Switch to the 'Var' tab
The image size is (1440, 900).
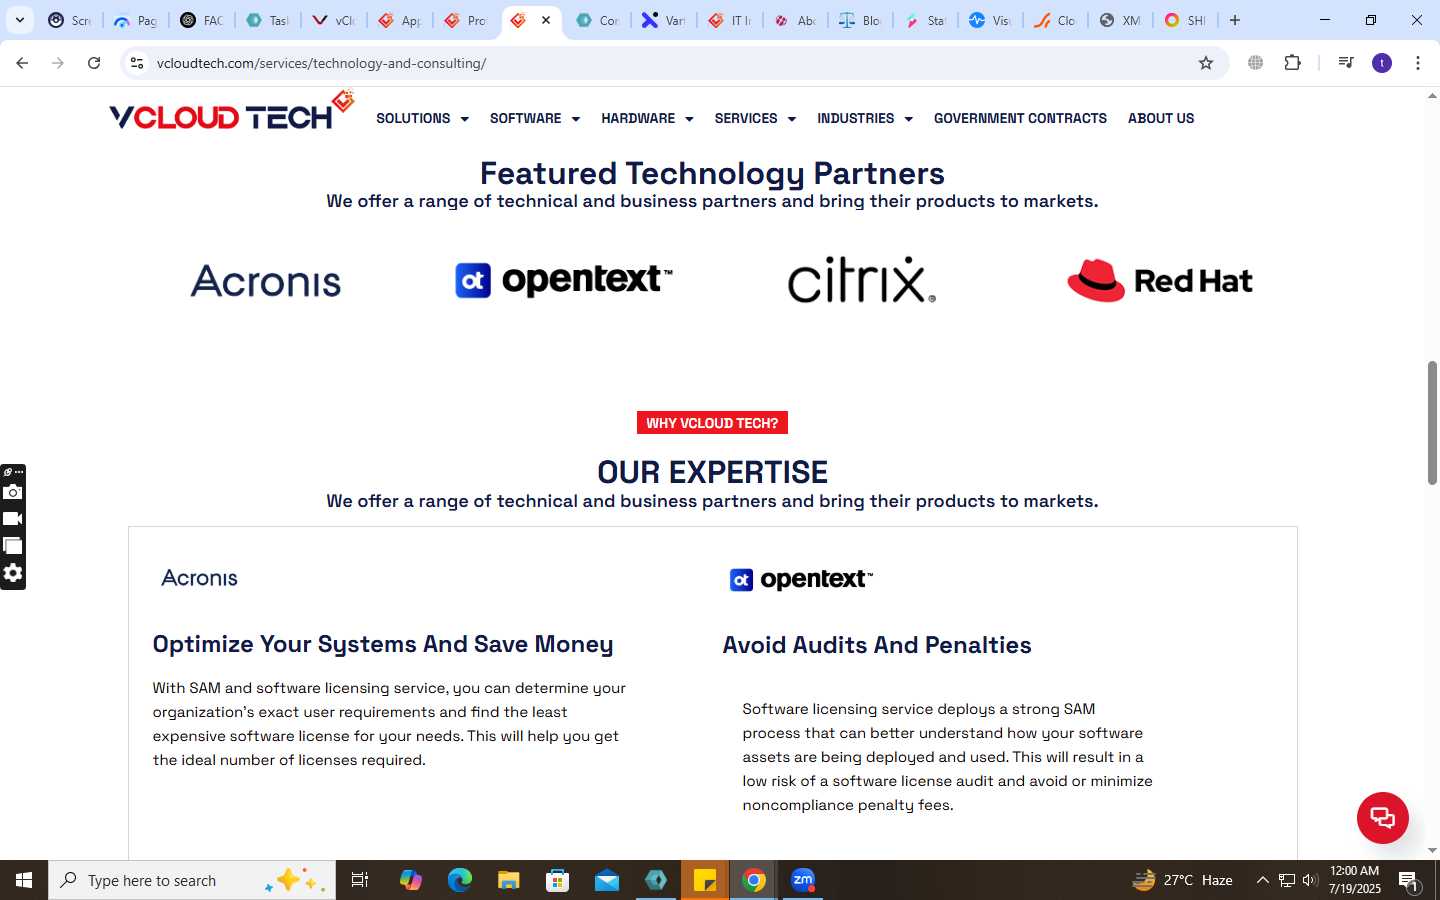pos(664,20)
